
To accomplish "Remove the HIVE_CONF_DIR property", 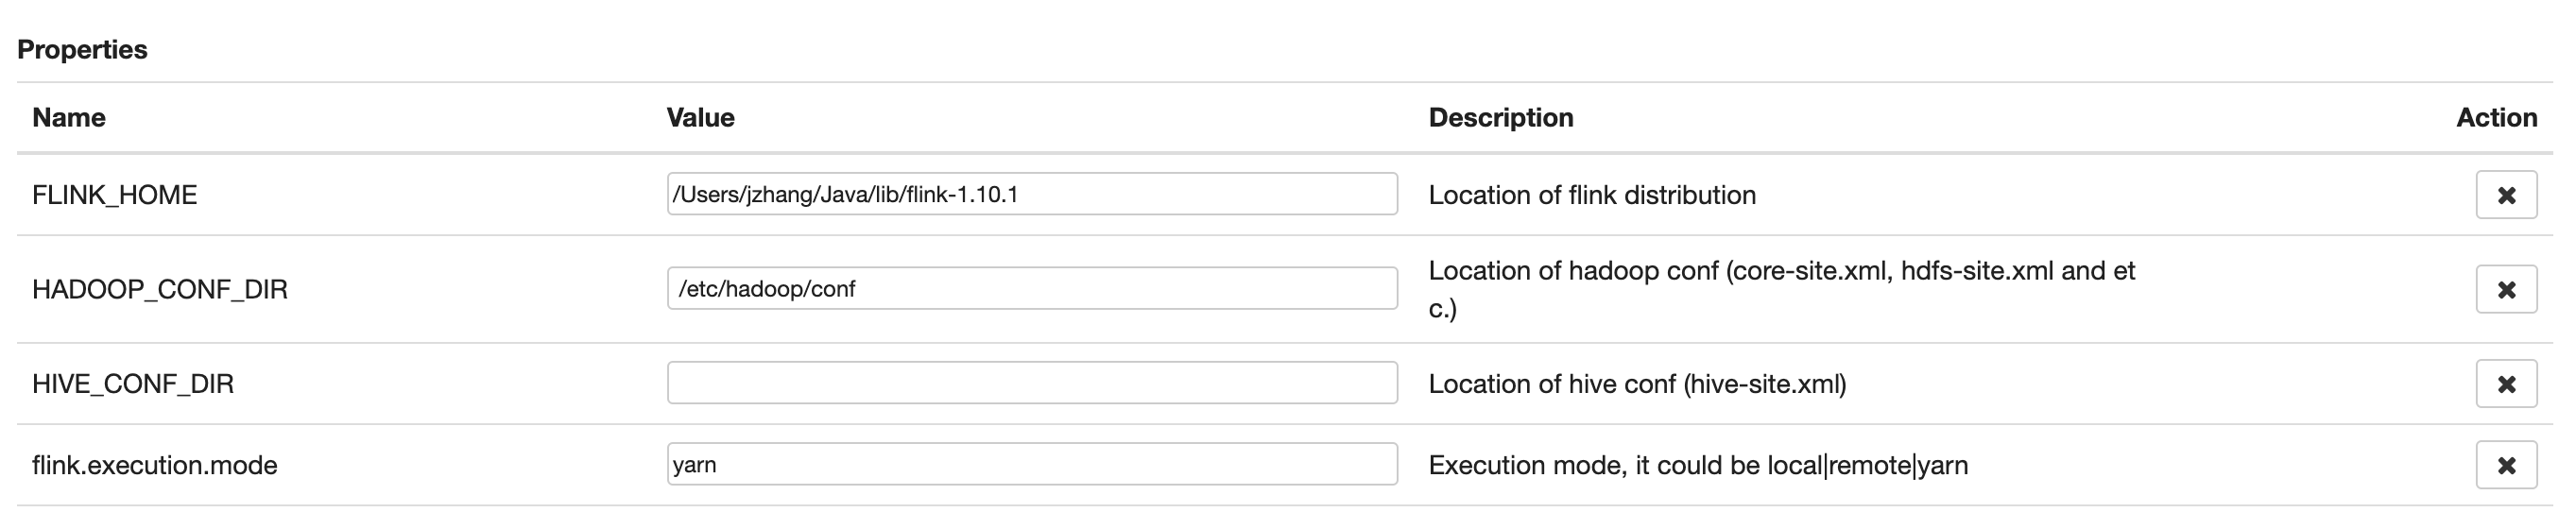I will tap(2505, 384).
